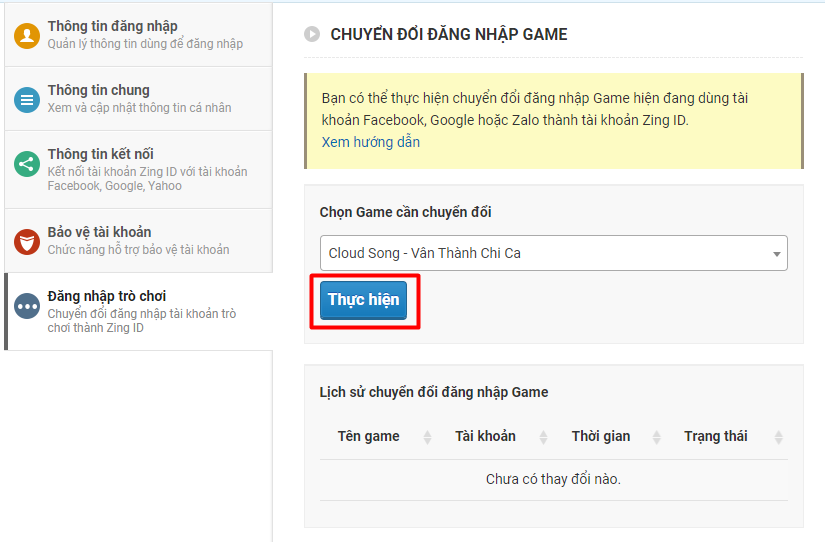Click label 'Chọn Game cần chuyển đổi'
This screenshot has height=542, width=825.
pos(405,212)
